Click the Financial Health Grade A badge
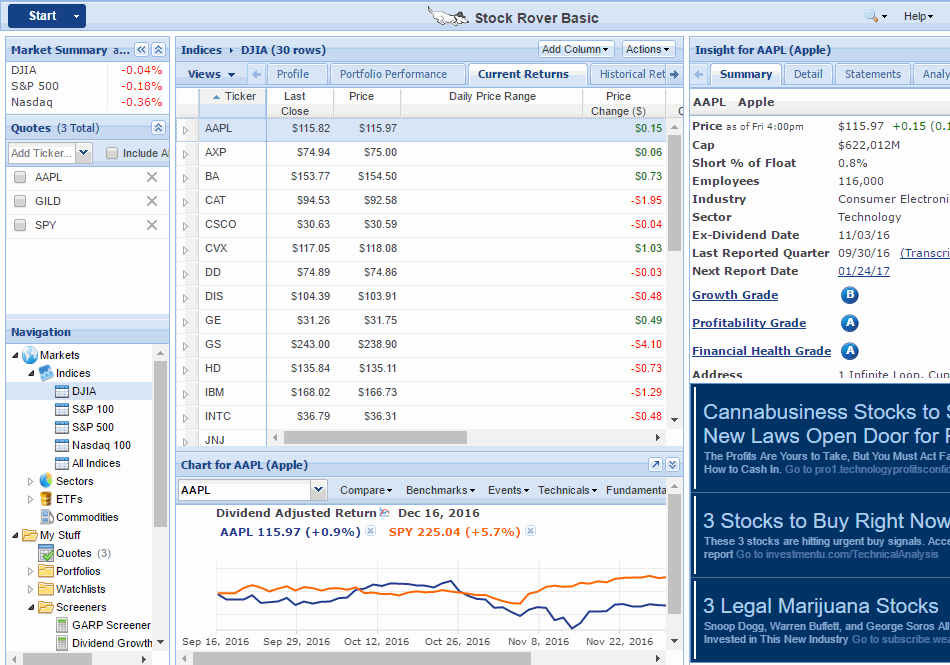 click(x=849, y=351)
